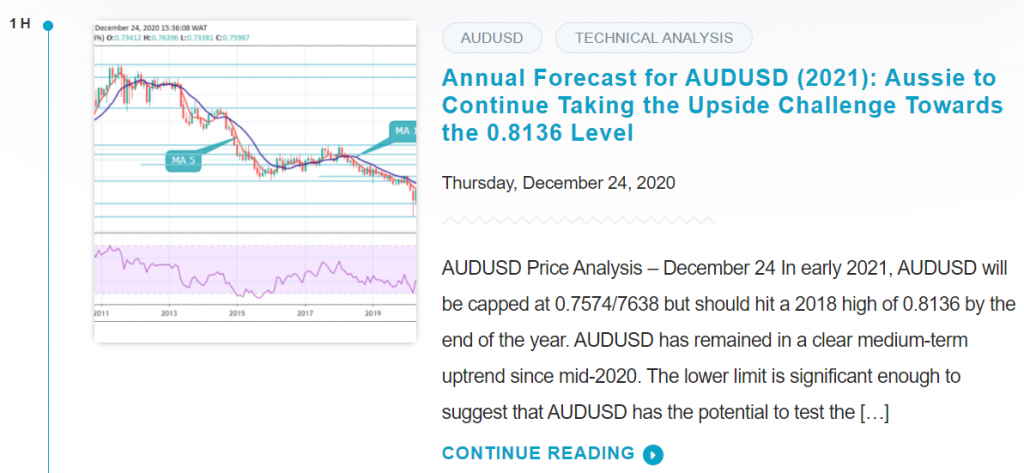
Task: Click the 2011 year on chart axis
Action: (102, 313)
